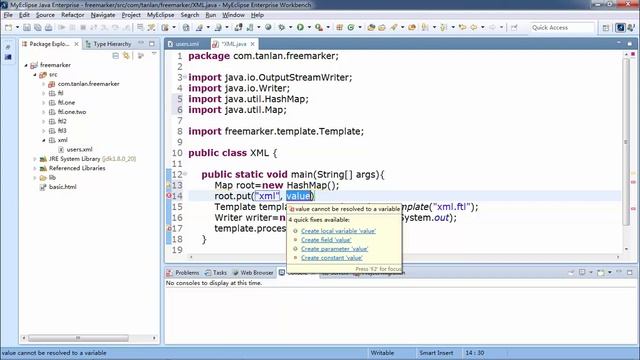Close the Package Explorer tab
640x360 pixels.
point(76,44)
